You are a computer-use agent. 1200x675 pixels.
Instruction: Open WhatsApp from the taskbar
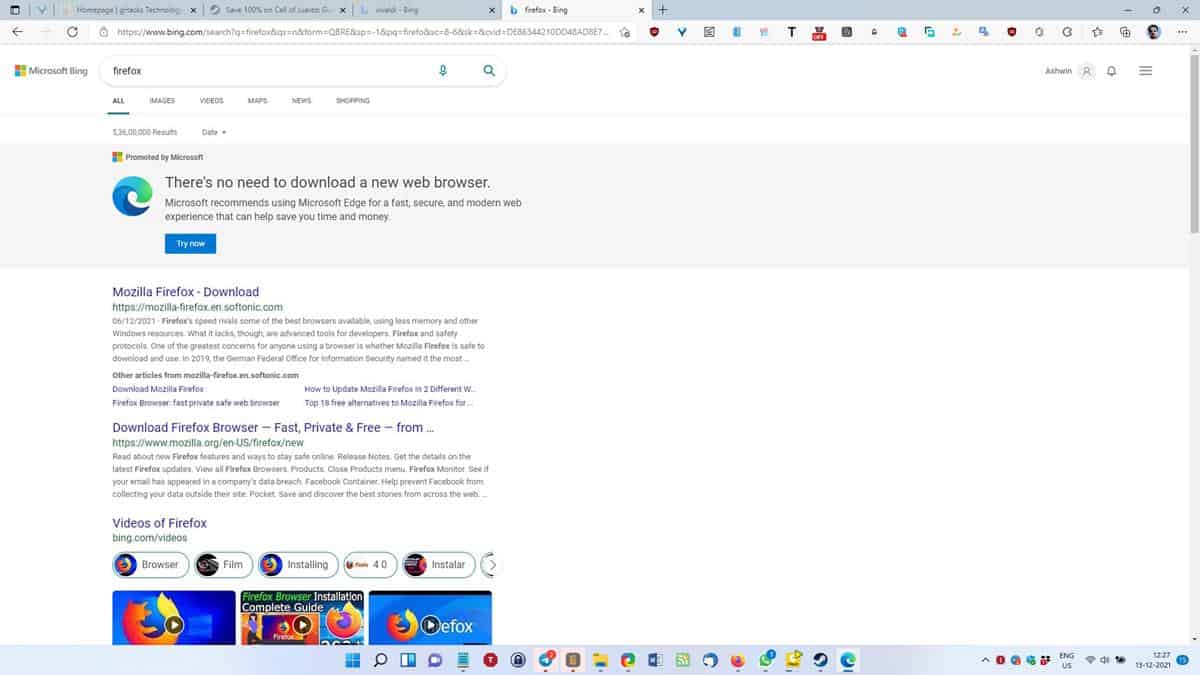click(765, 660)
